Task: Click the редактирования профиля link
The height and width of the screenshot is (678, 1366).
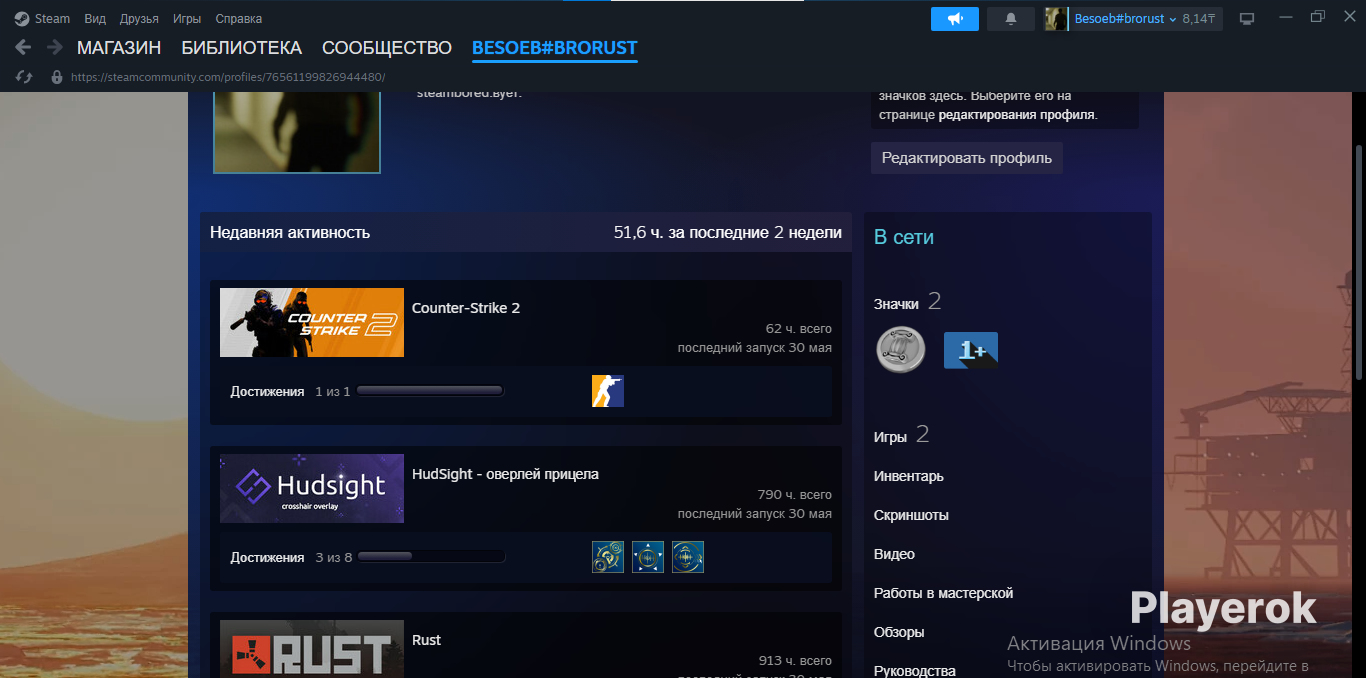Action: (1017, 115)
